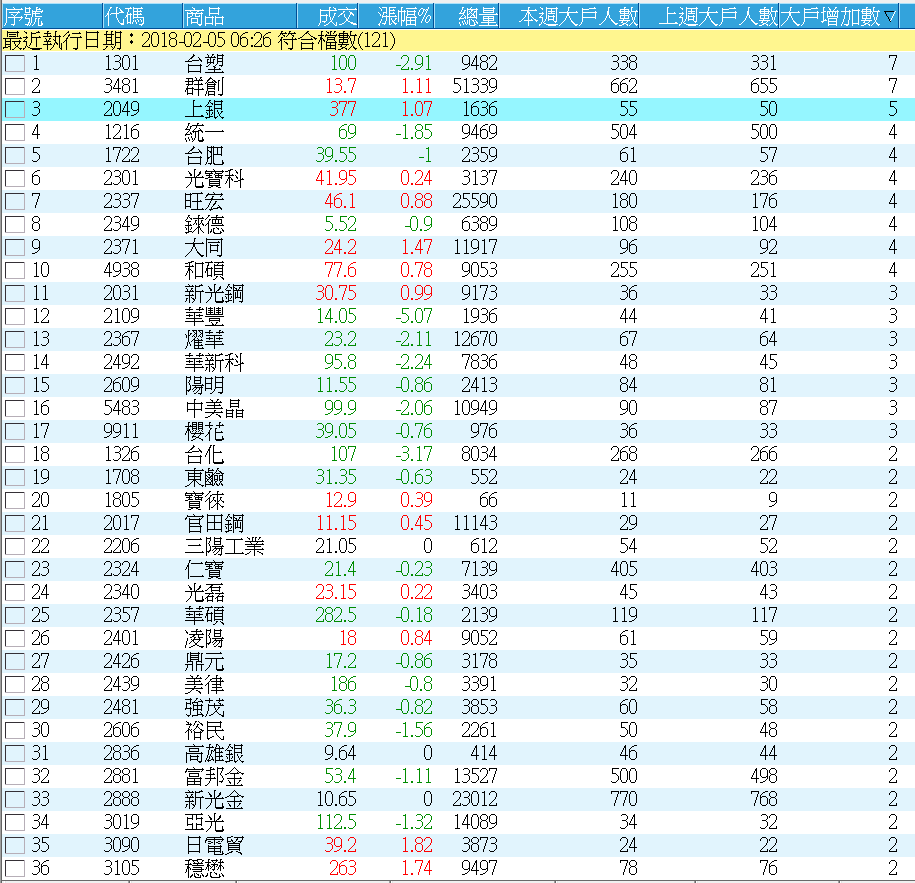Select stock name 三陽工業 in the list

pyautogui.click(x=225, y=546)
